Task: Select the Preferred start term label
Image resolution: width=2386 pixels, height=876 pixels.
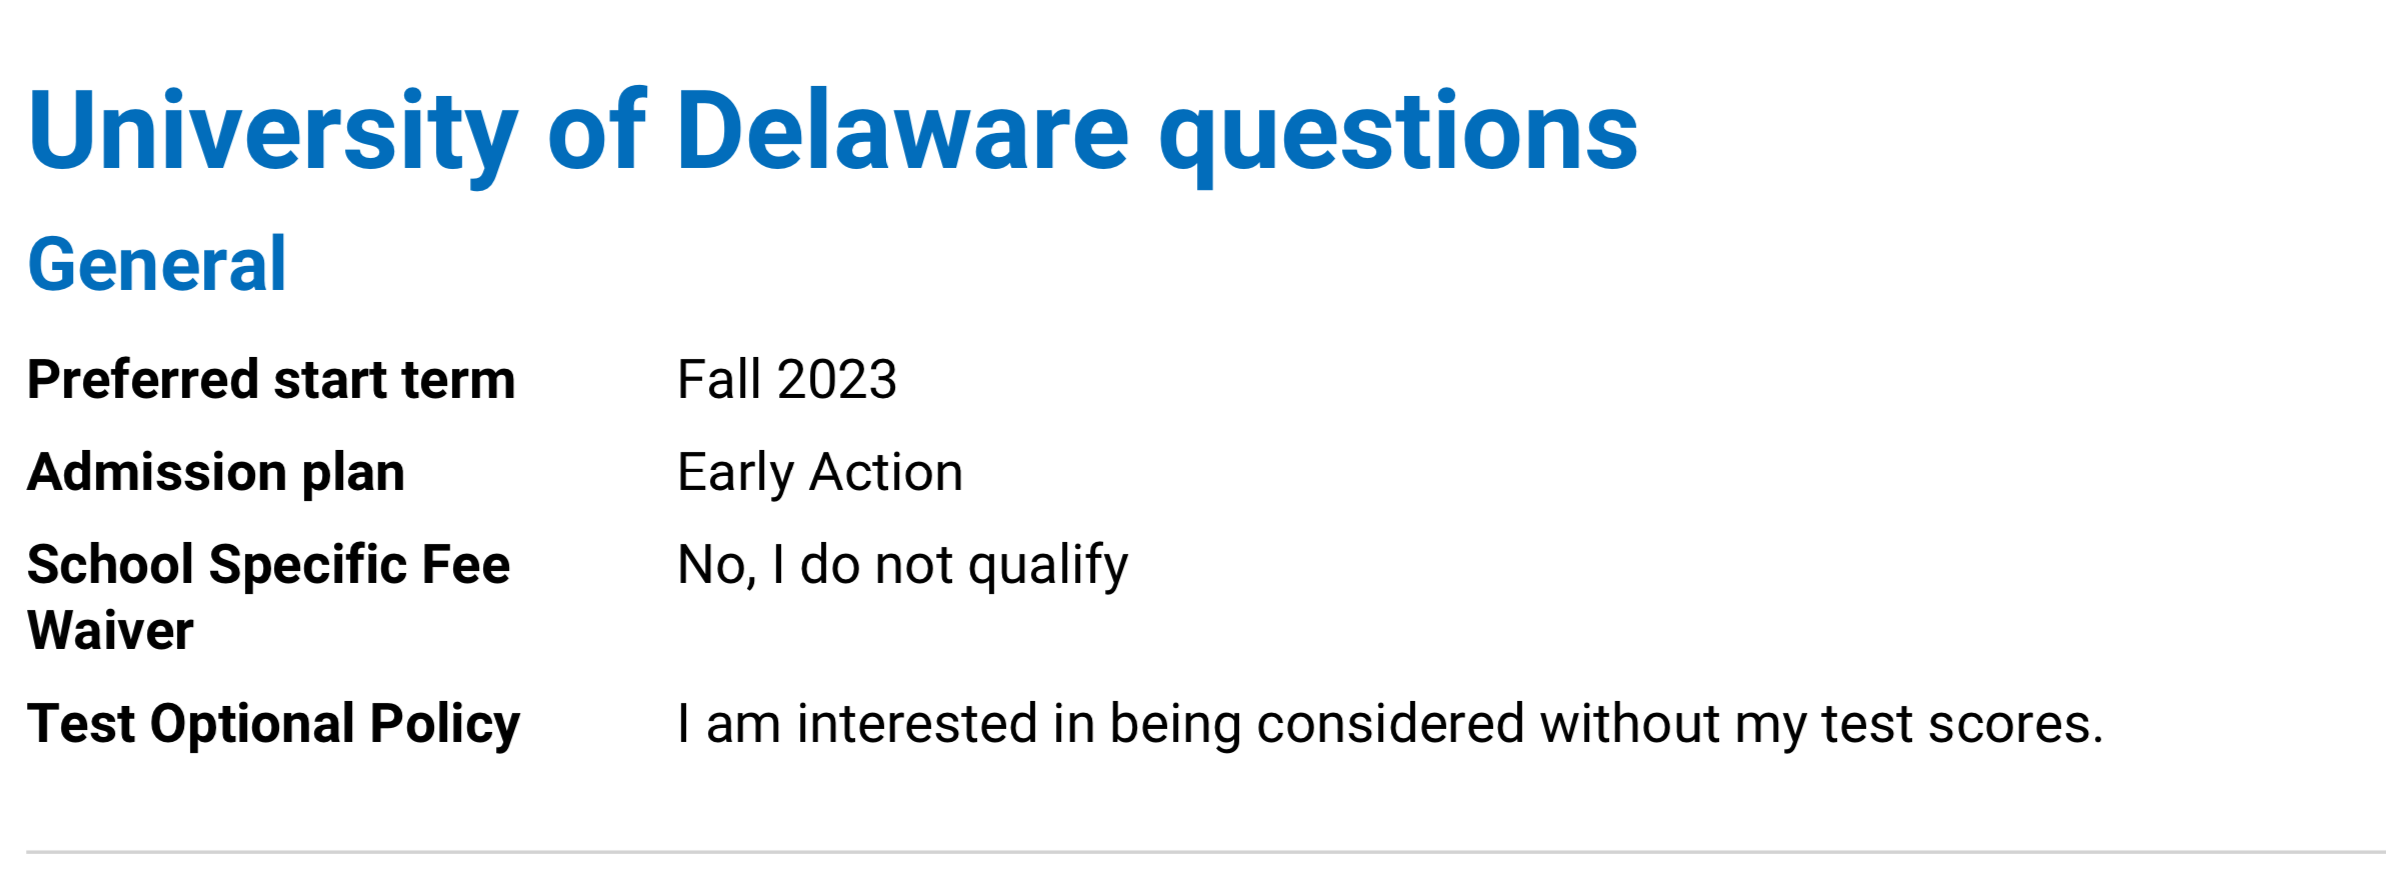Action: pyautogui.click(x=271, y=380)
